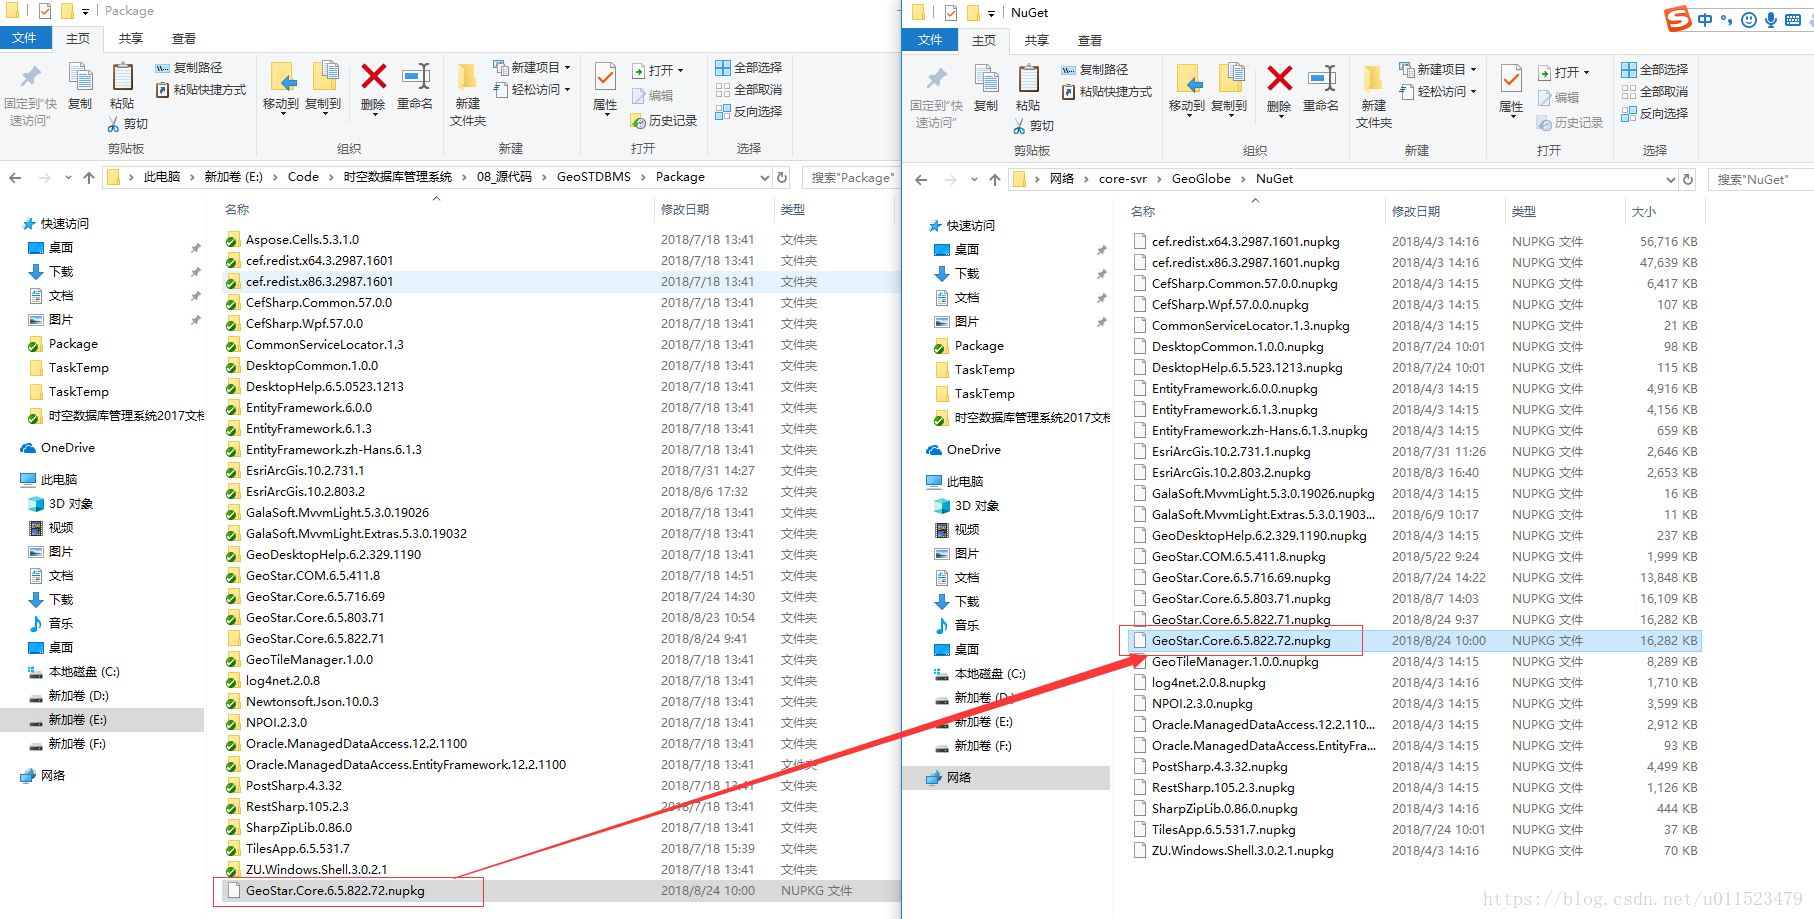Click Rename icon in NuGet window ribbon
1814x919 pixels.
point(1321,79)
